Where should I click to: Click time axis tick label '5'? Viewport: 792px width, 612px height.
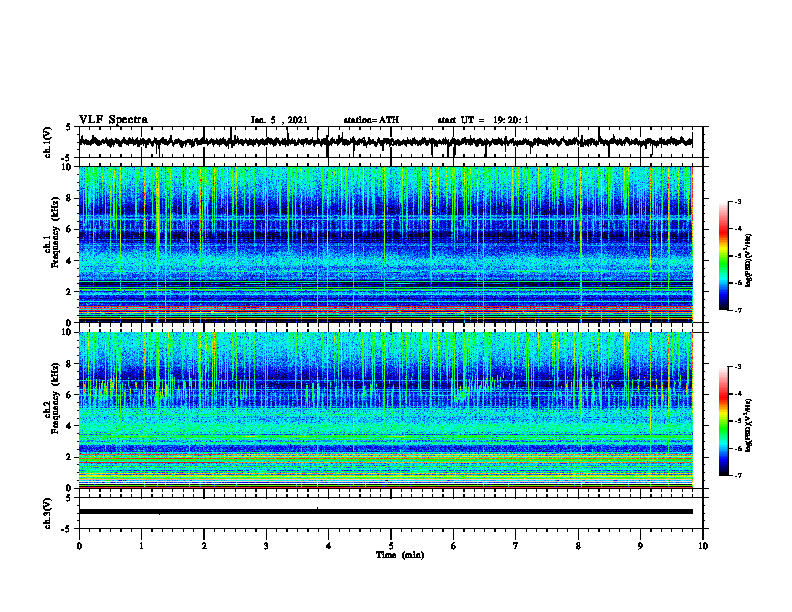click(x=391, y=546)
